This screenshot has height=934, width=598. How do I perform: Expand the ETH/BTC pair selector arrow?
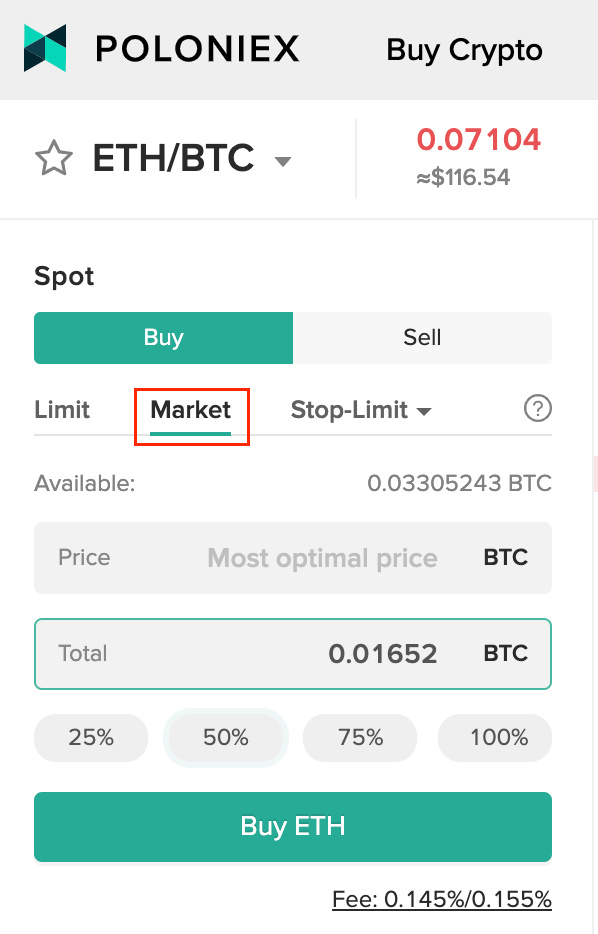pyautogui.click(x=282, y=161)
